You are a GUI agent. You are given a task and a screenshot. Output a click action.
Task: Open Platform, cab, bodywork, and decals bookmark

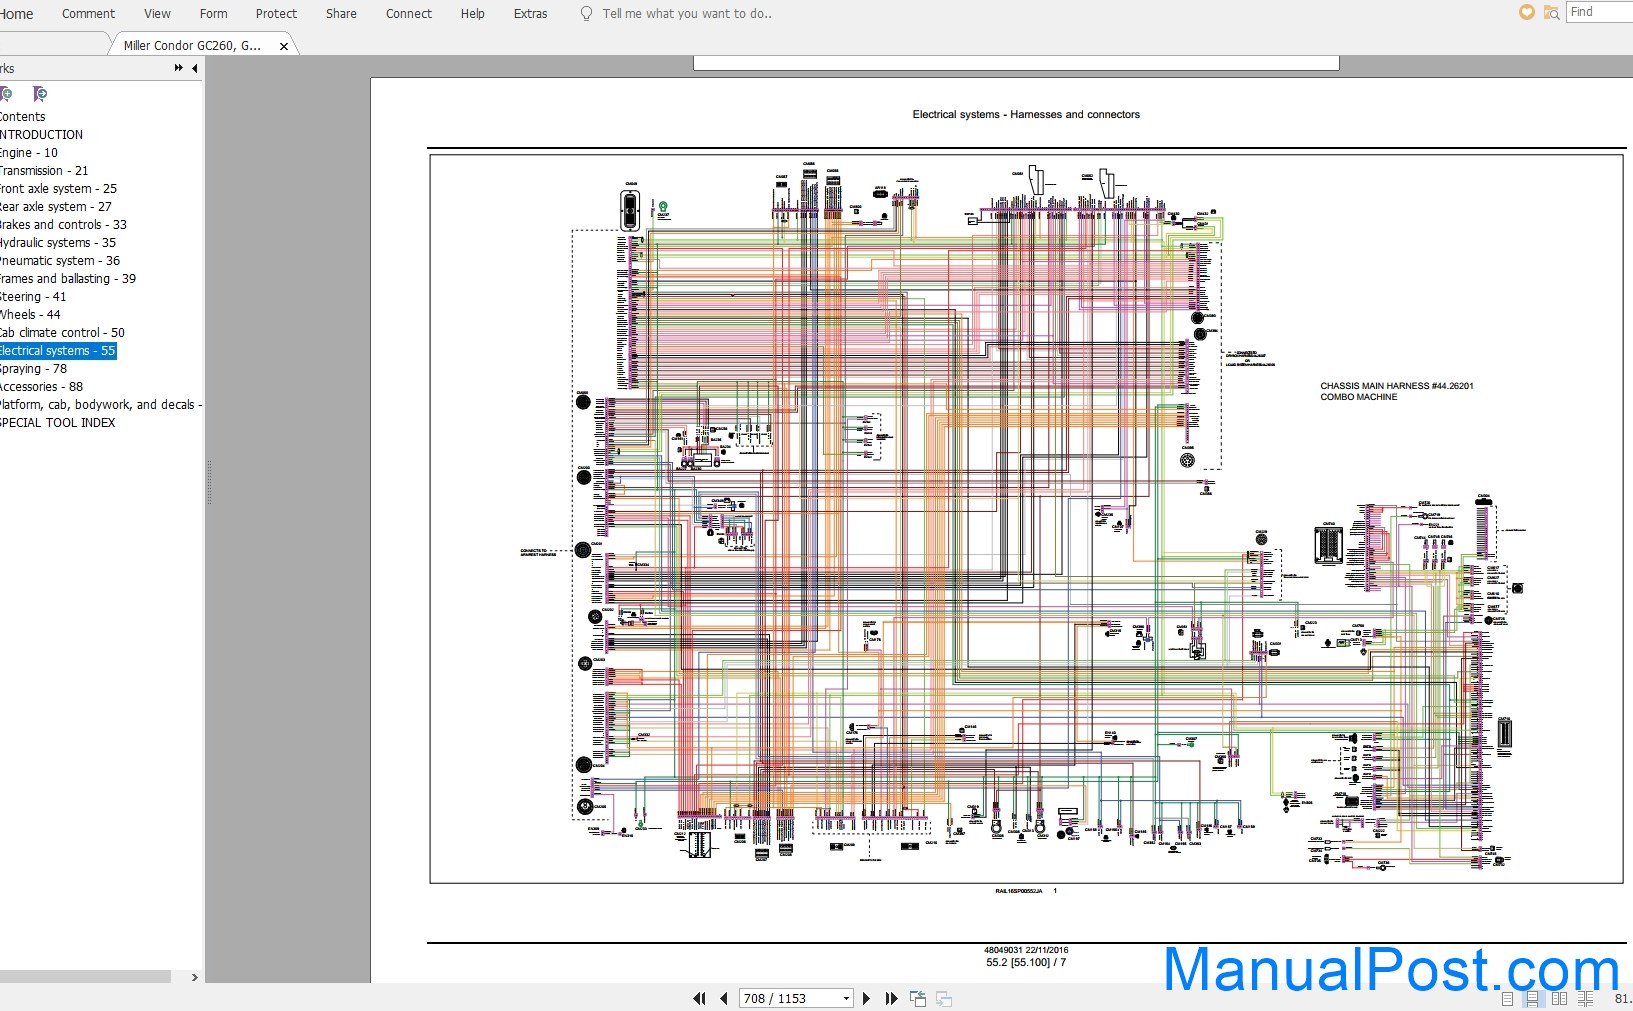pos(100,405)
